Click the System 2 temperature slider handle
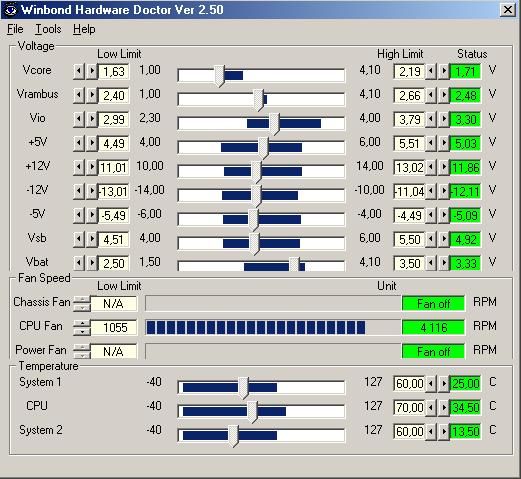The width and height of the screenshot is (521, 479). pos(233,436)
